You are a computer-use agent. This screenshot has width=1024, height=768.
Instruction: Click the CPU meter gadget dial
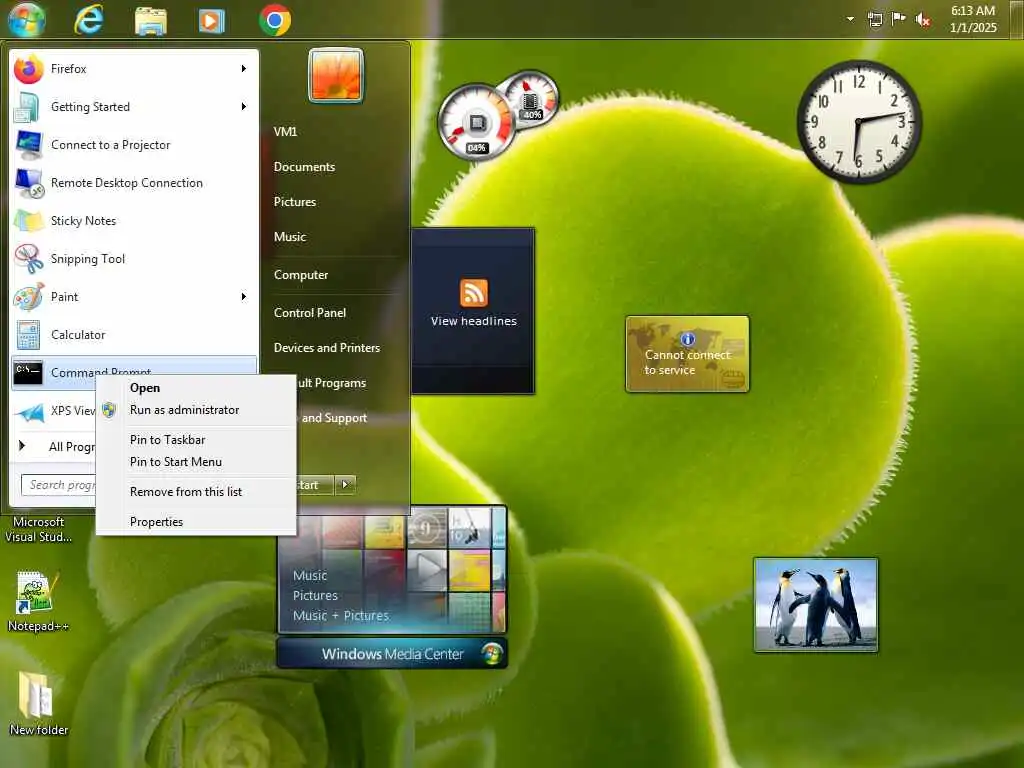[x=476, y=123]
